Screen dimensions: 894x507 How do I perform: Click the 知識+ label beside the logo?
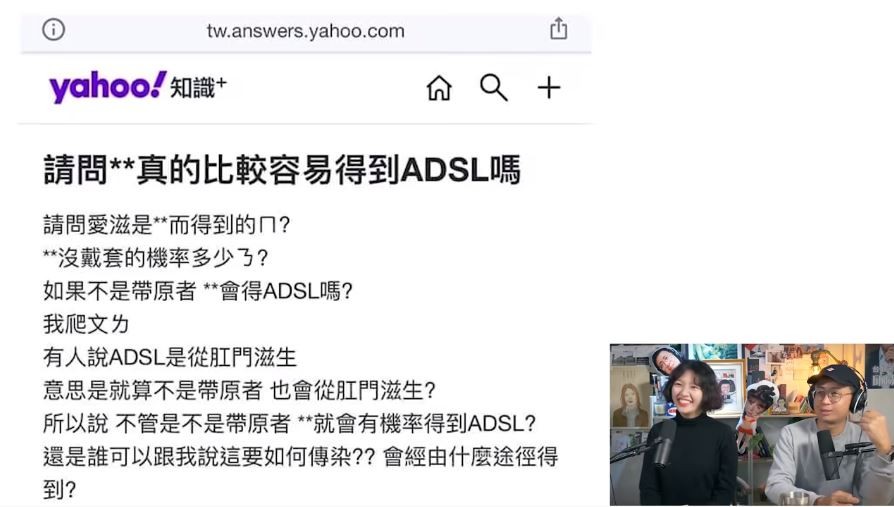pos(198,88)
